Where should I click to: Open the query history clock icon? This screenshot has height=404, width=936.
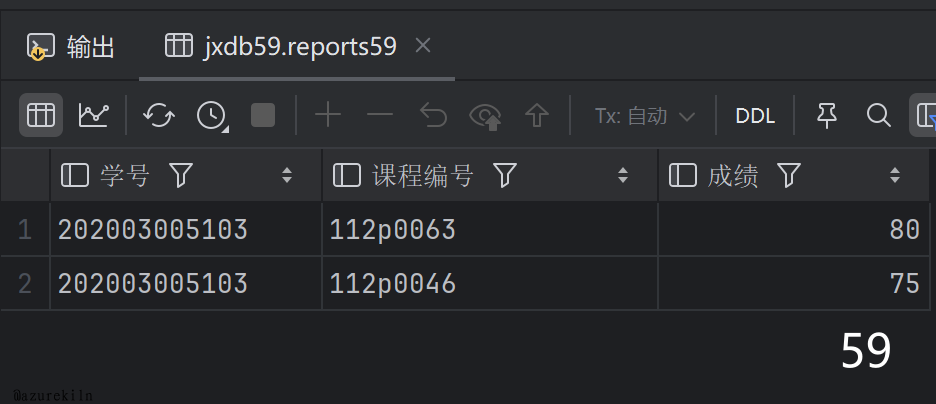[211, 115]
